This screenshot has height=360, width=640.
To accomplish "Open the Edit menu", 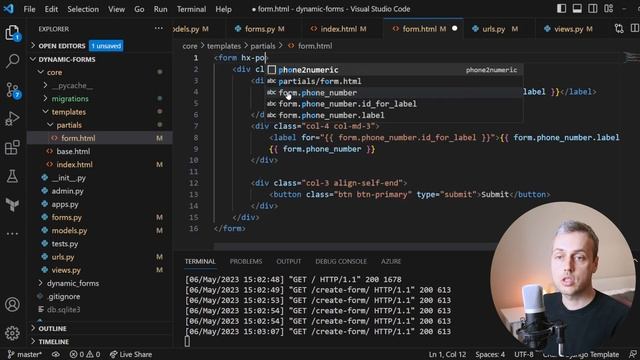I will pyautogui.click(x=51, y=9).
